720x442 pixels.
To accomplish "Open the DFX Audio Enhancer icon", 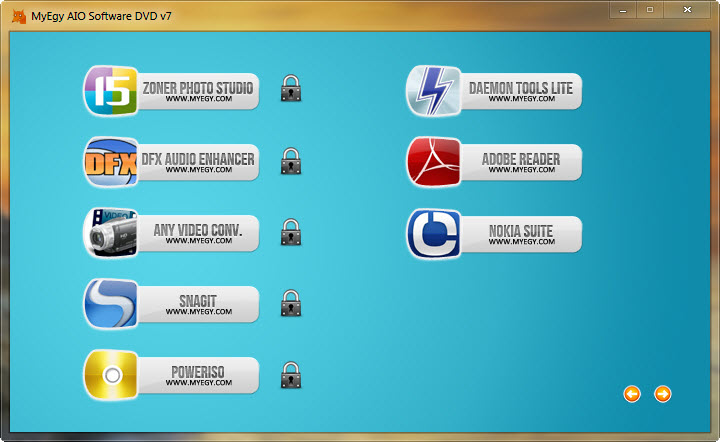I will [x=111, y=162].
